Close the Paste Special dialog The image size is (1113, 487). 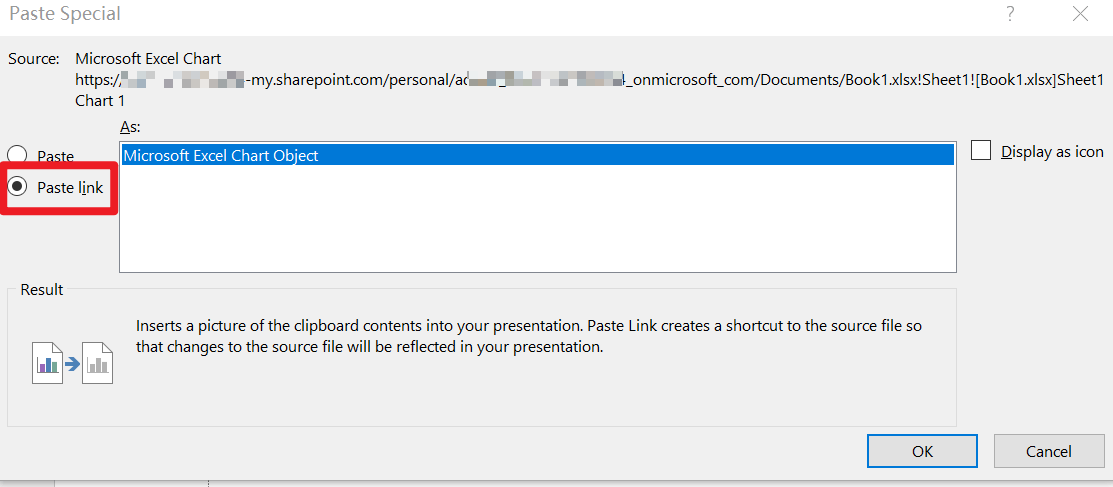1080,13
